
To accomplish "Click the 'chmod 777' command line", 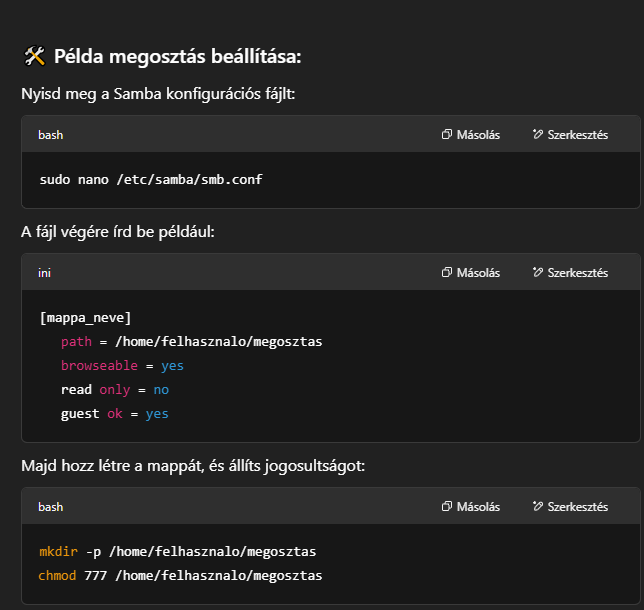I will pos(180,575).
